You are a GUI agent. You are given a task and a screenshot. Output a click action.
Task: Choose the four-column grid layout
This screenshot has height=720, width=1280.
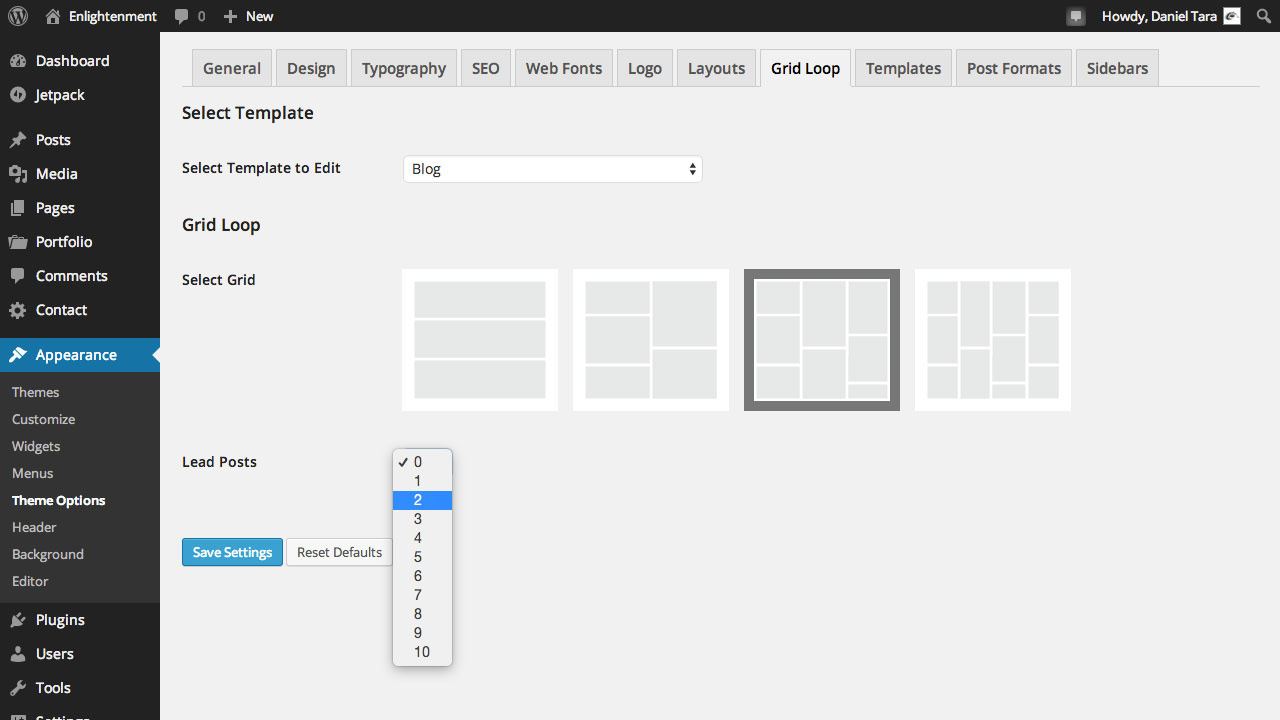click(993, 340)
